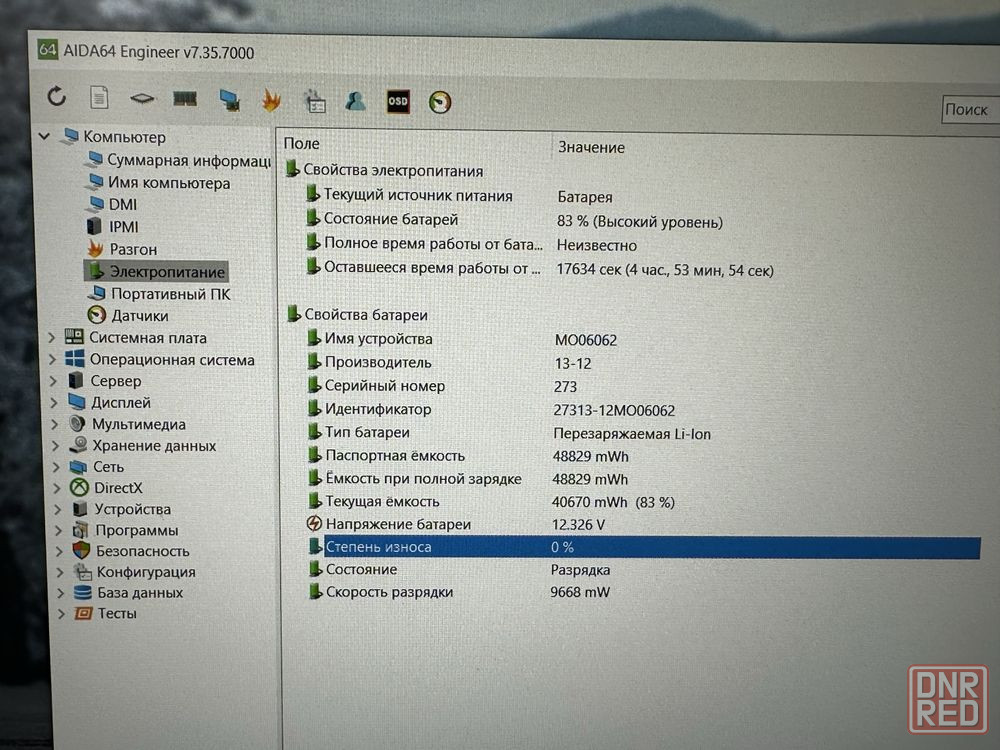Expand the Дисплей node
Image resolution: width=1000 pixels, height=750 pixels.
click(54, 403)
